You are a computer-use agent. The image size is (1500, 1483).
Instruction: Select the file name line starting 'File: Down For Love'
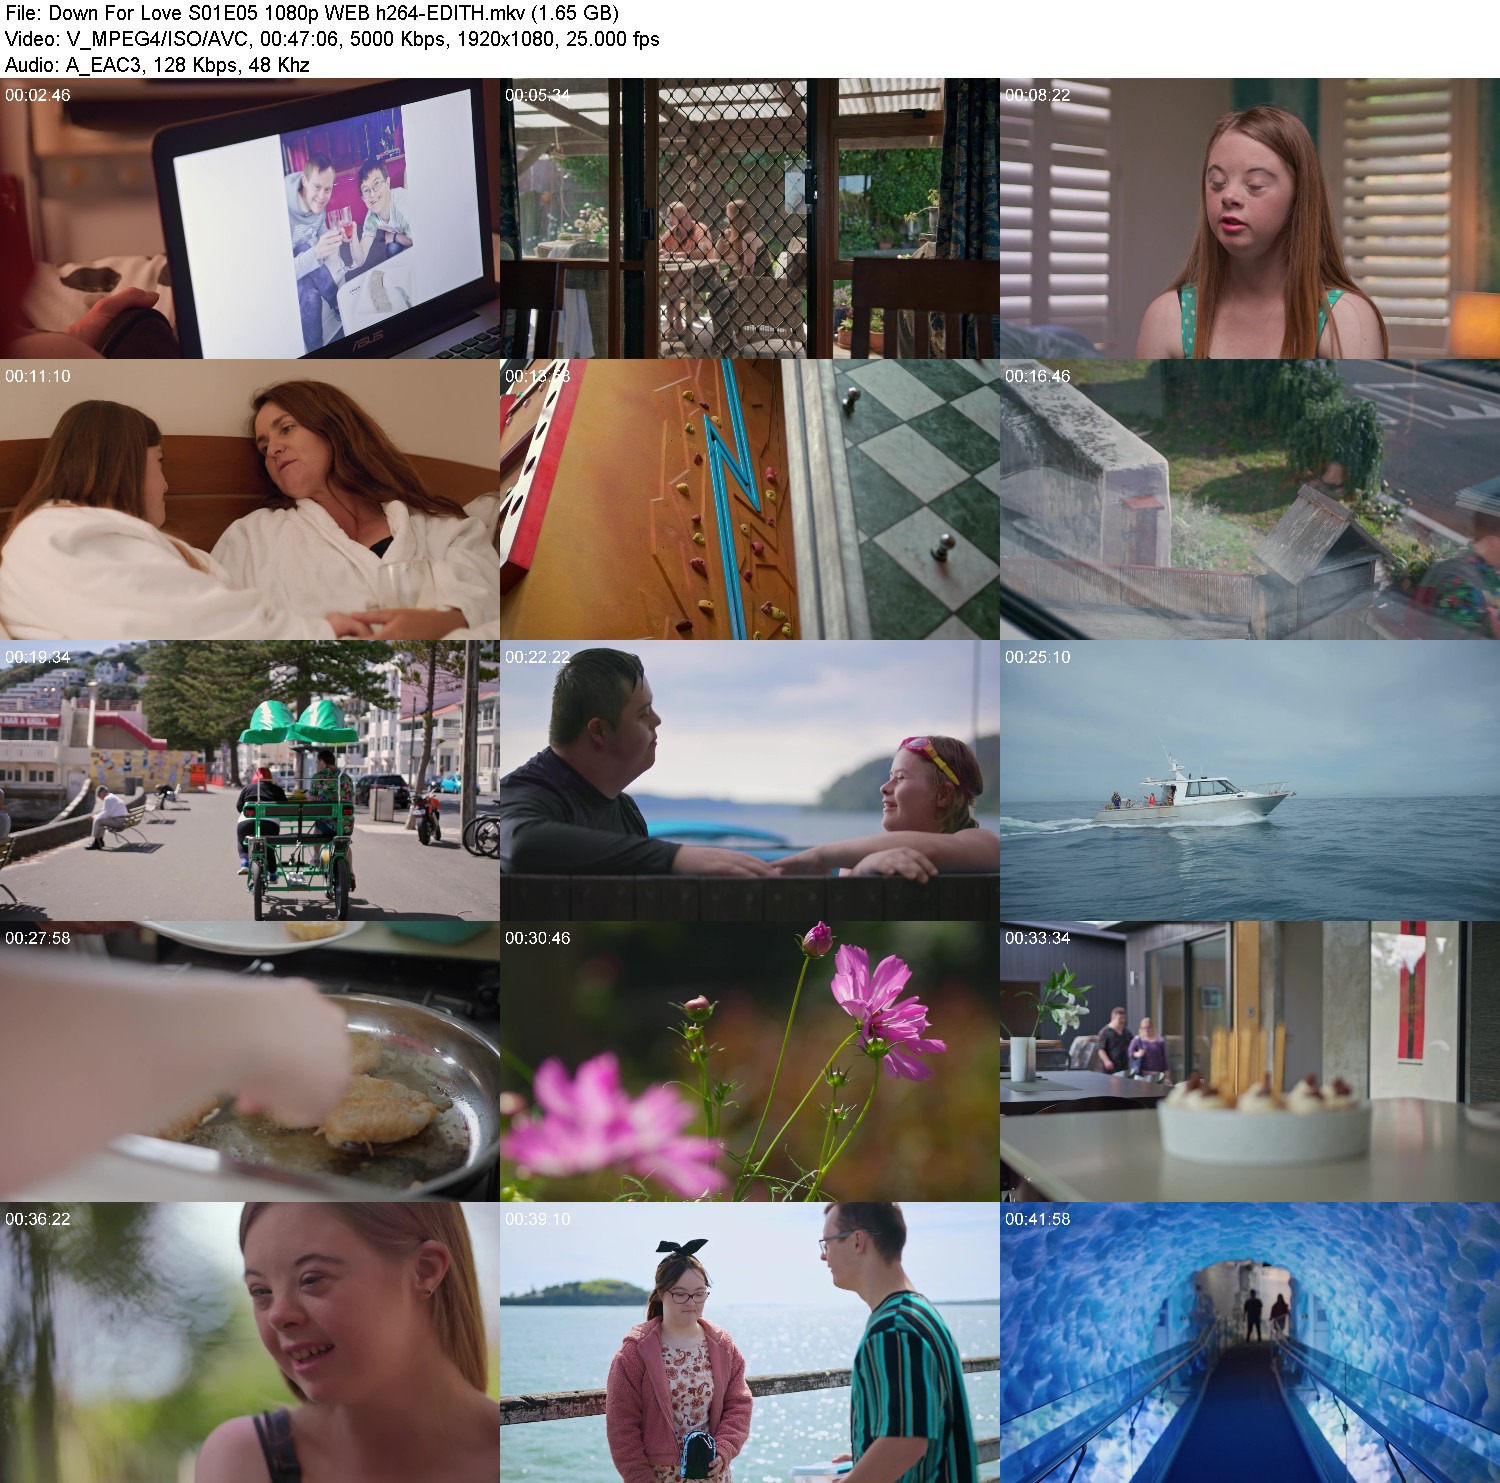[x=312, y=13]
